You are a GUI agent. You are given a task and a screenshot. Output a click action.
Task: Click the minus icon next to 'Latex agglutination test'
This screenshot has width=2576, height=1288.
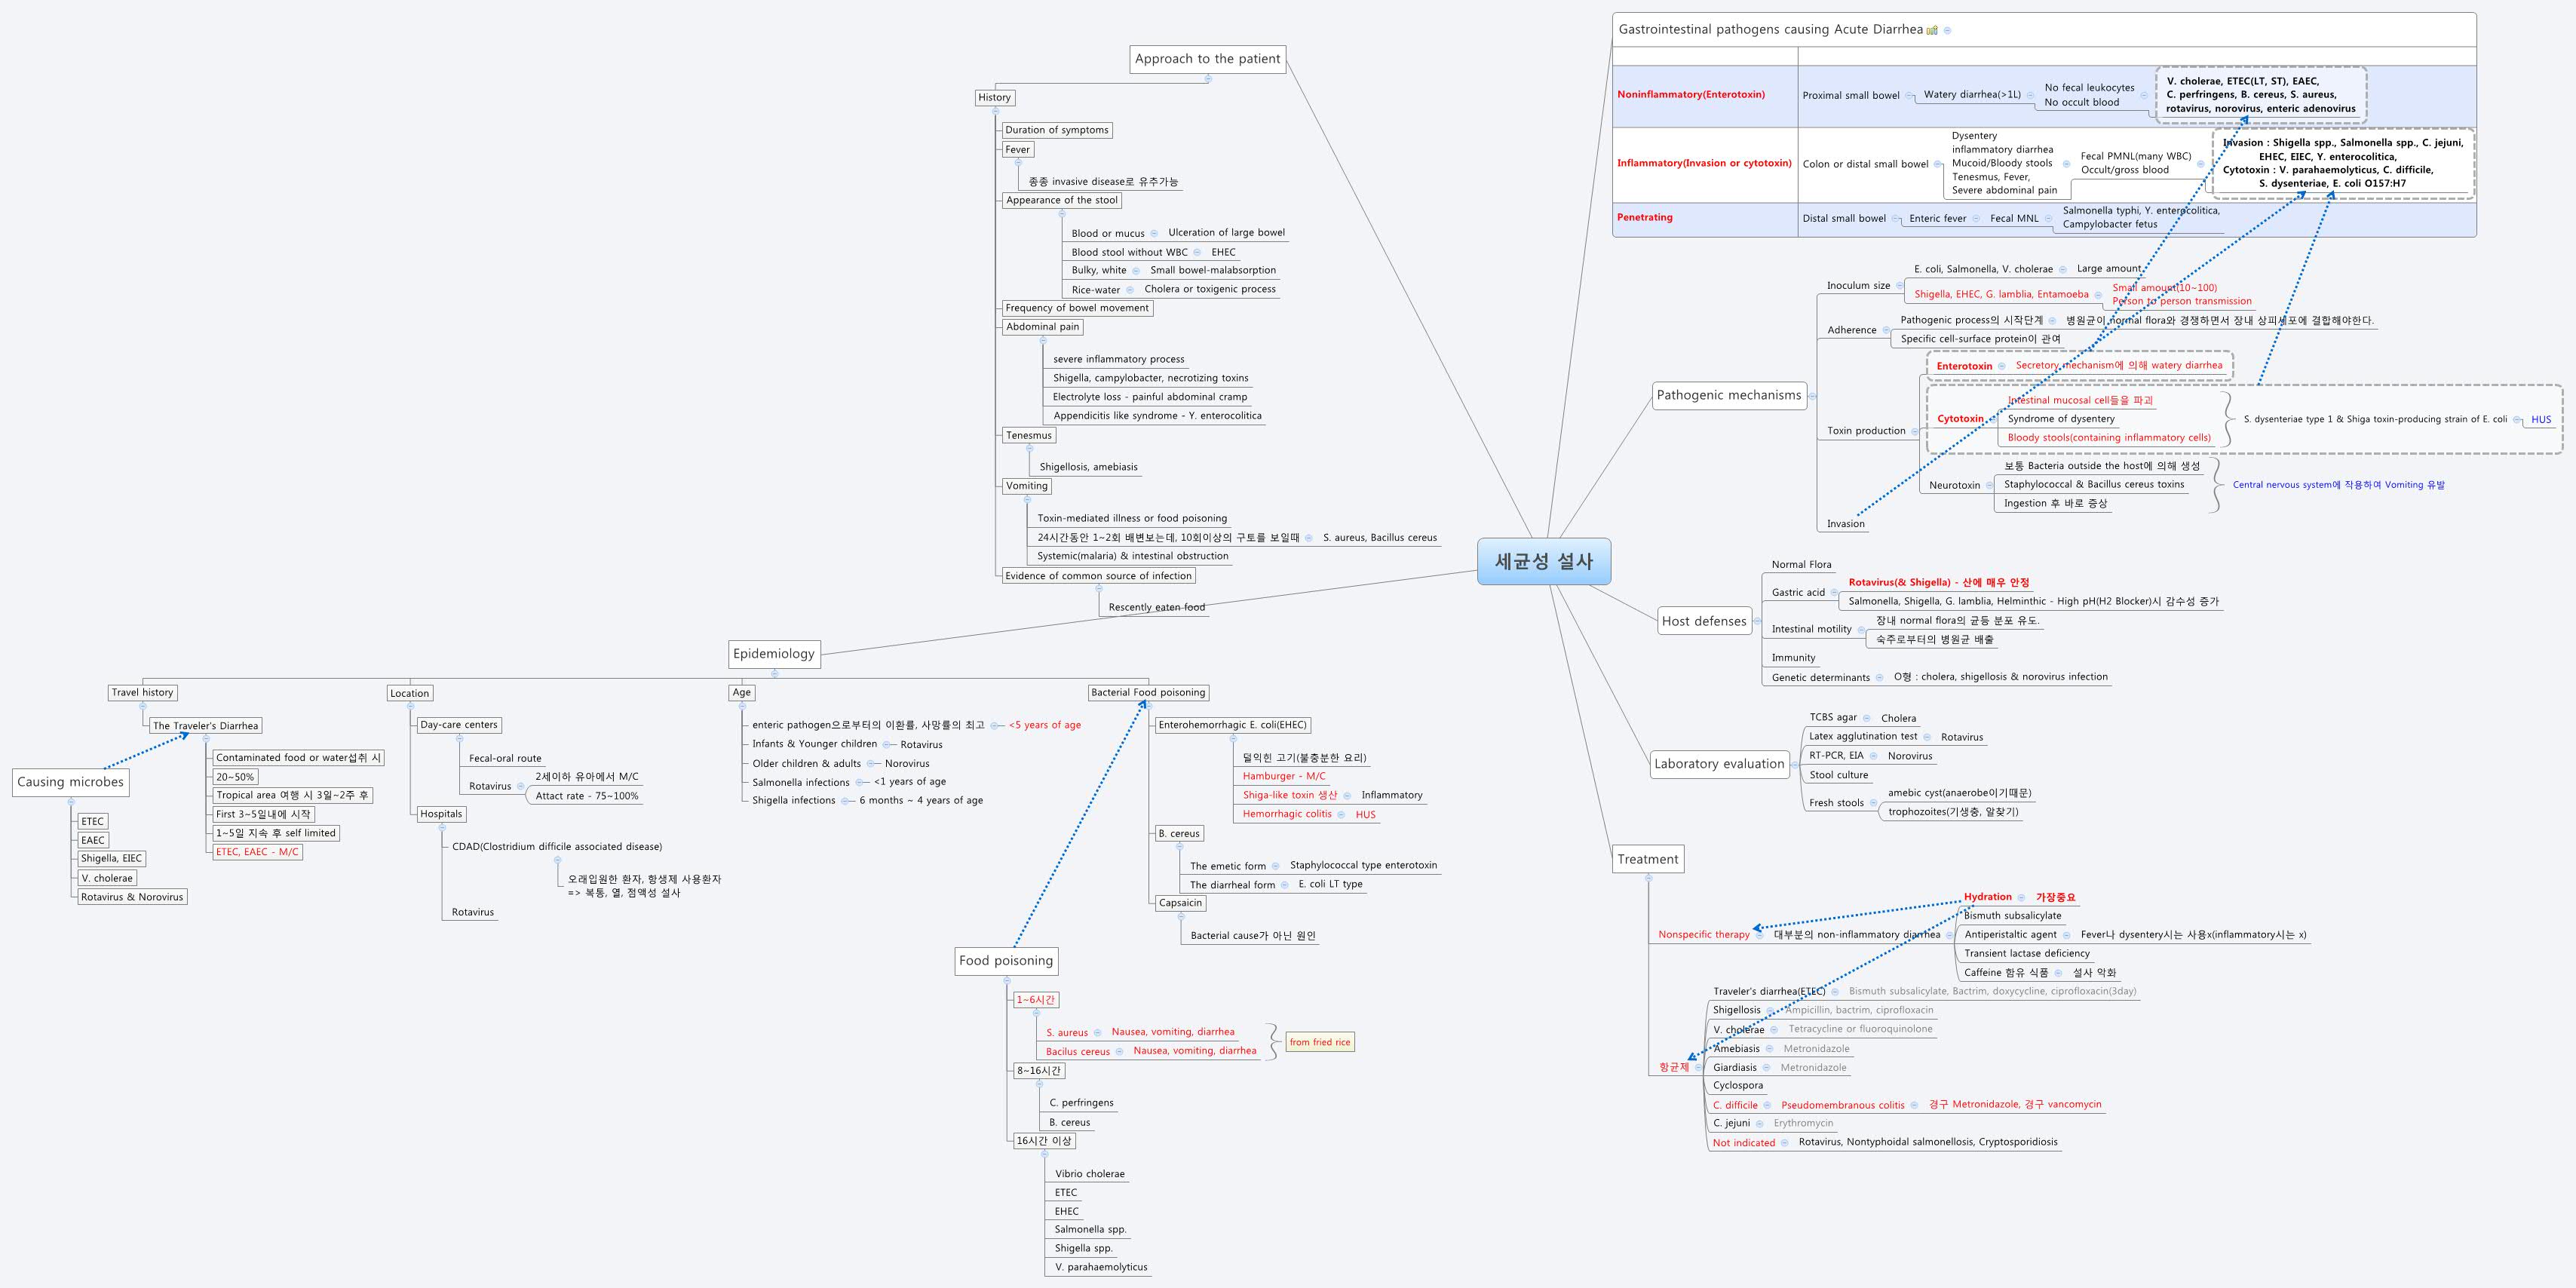[1927, 738]
